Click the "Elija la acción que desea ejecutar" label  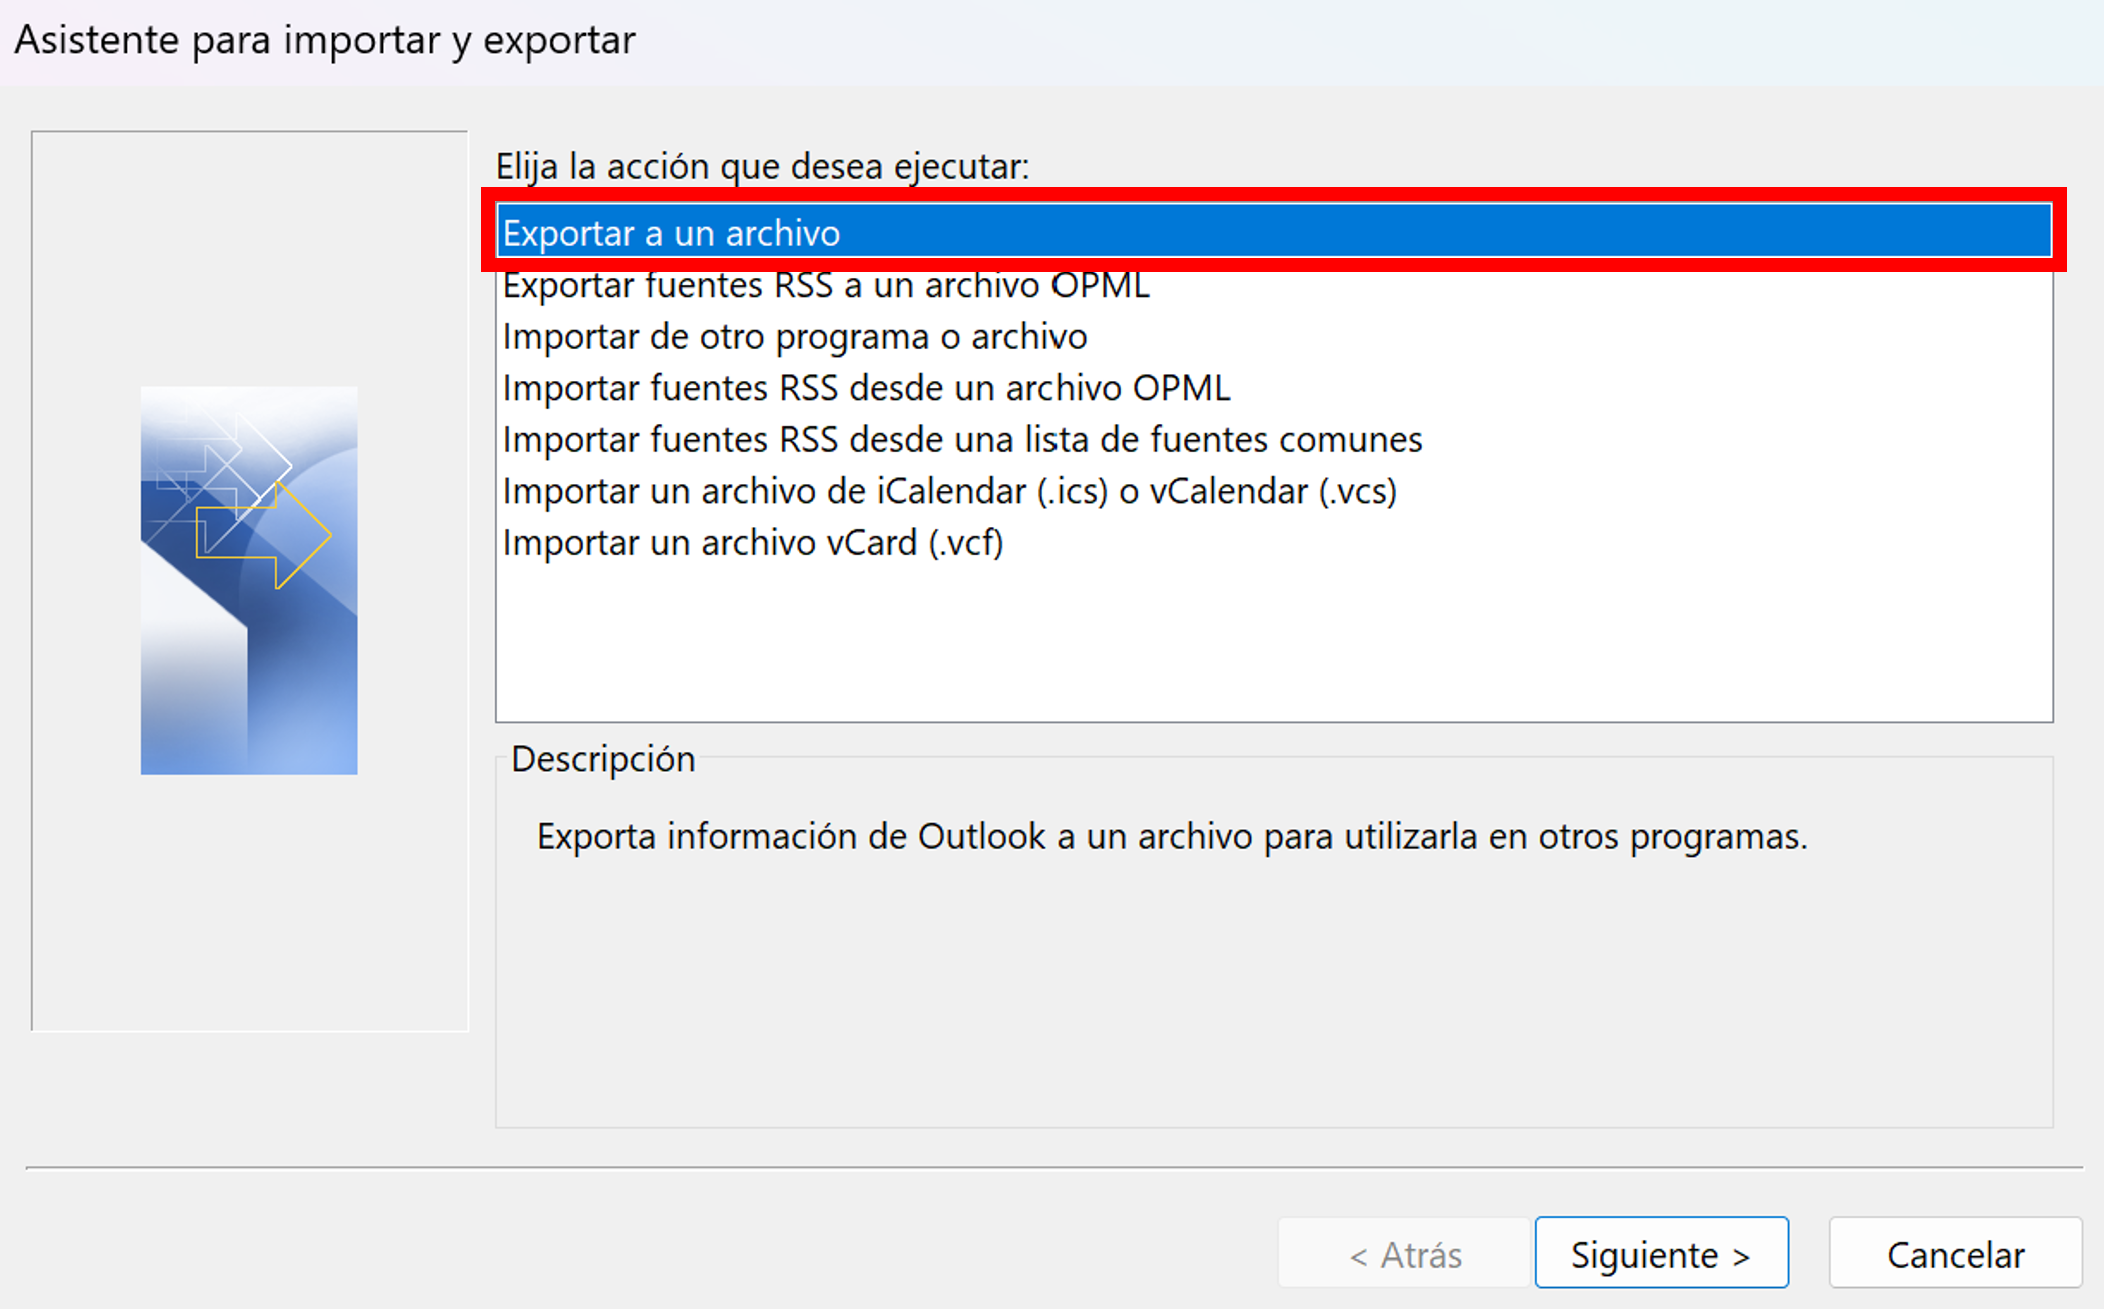762,166
